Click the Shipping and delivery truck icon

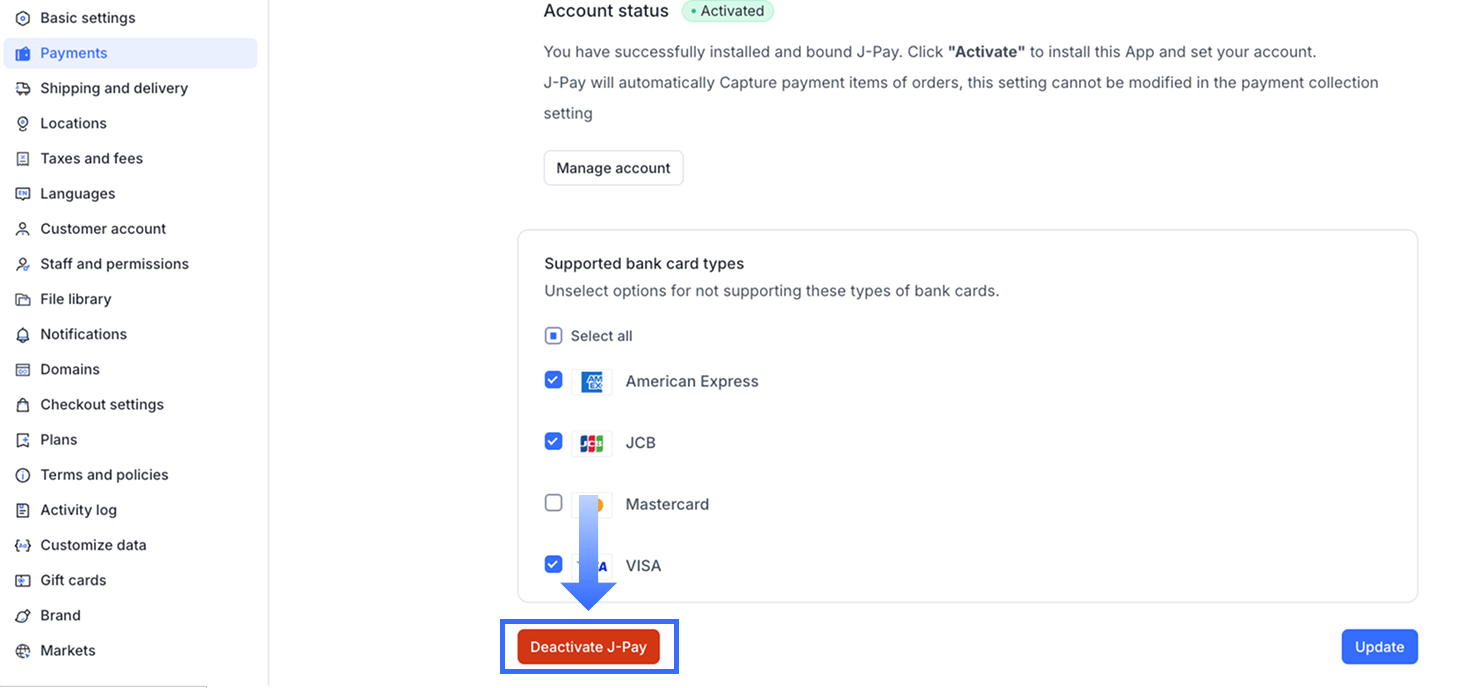point(23,88)
